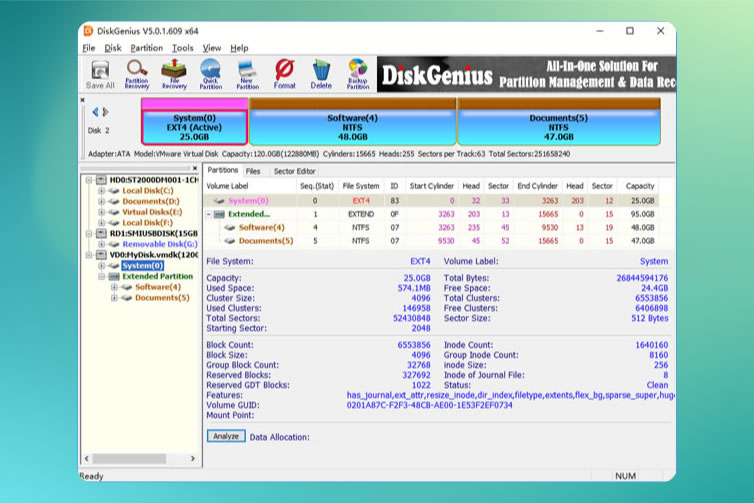Collapse the RD1:SMIUSBDISK disk node
The width and height of the screenshot is (754, 503).
pos(89,233)
